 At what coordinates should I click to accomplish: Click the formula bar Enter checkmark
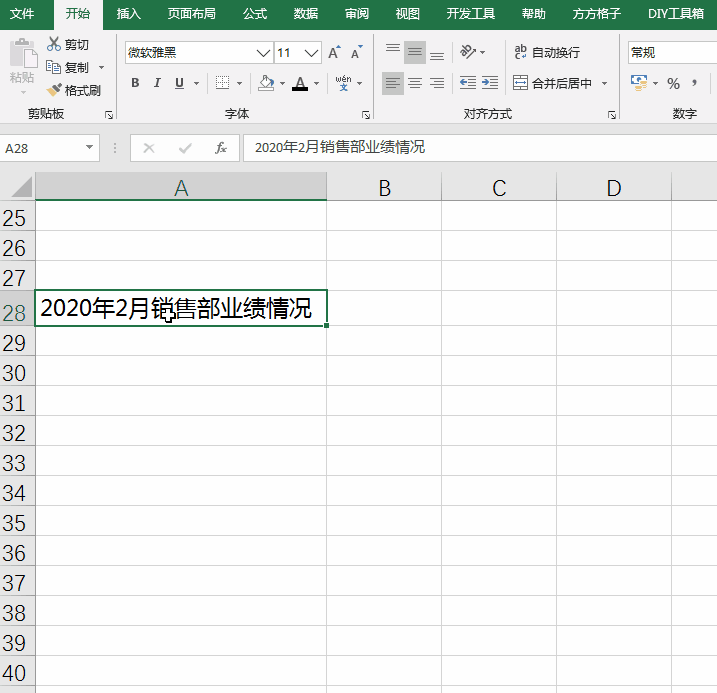[x=185, y=148]
